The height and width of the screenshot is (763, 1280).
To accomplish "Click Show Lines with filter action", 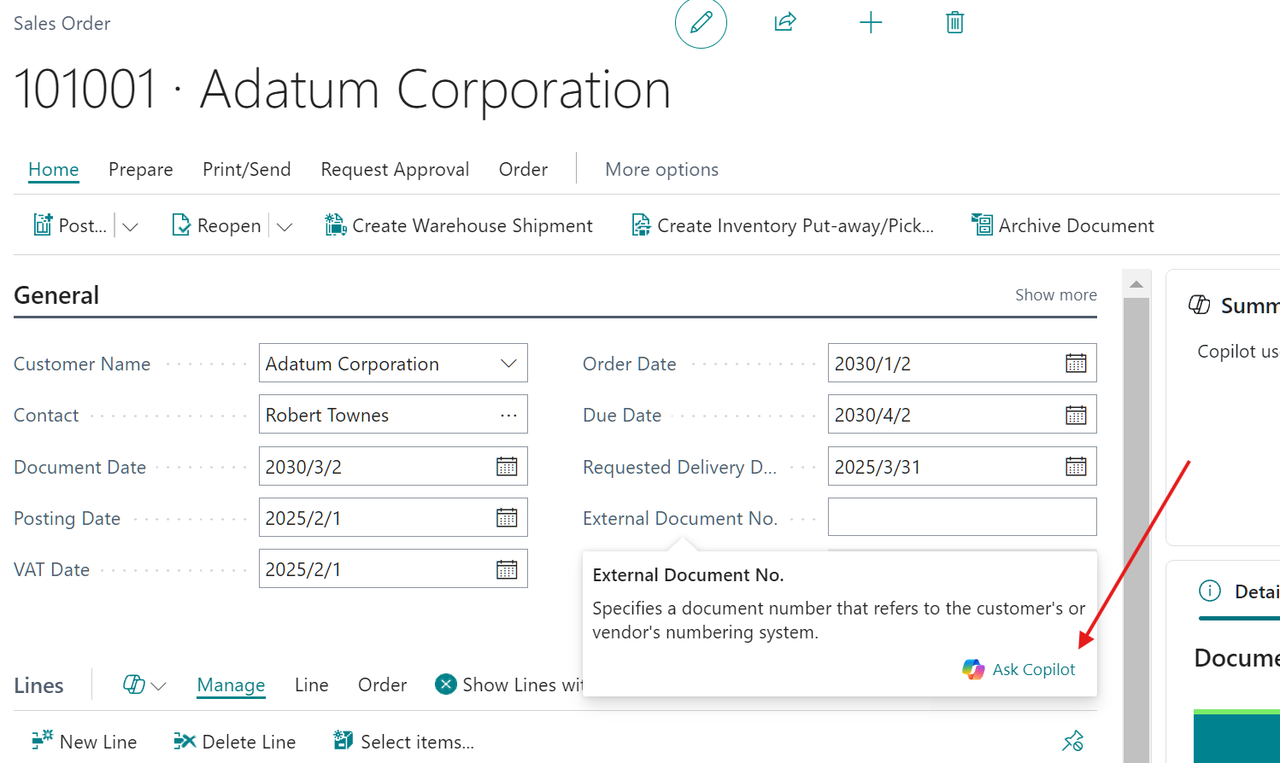I will [x=509, y=684].
